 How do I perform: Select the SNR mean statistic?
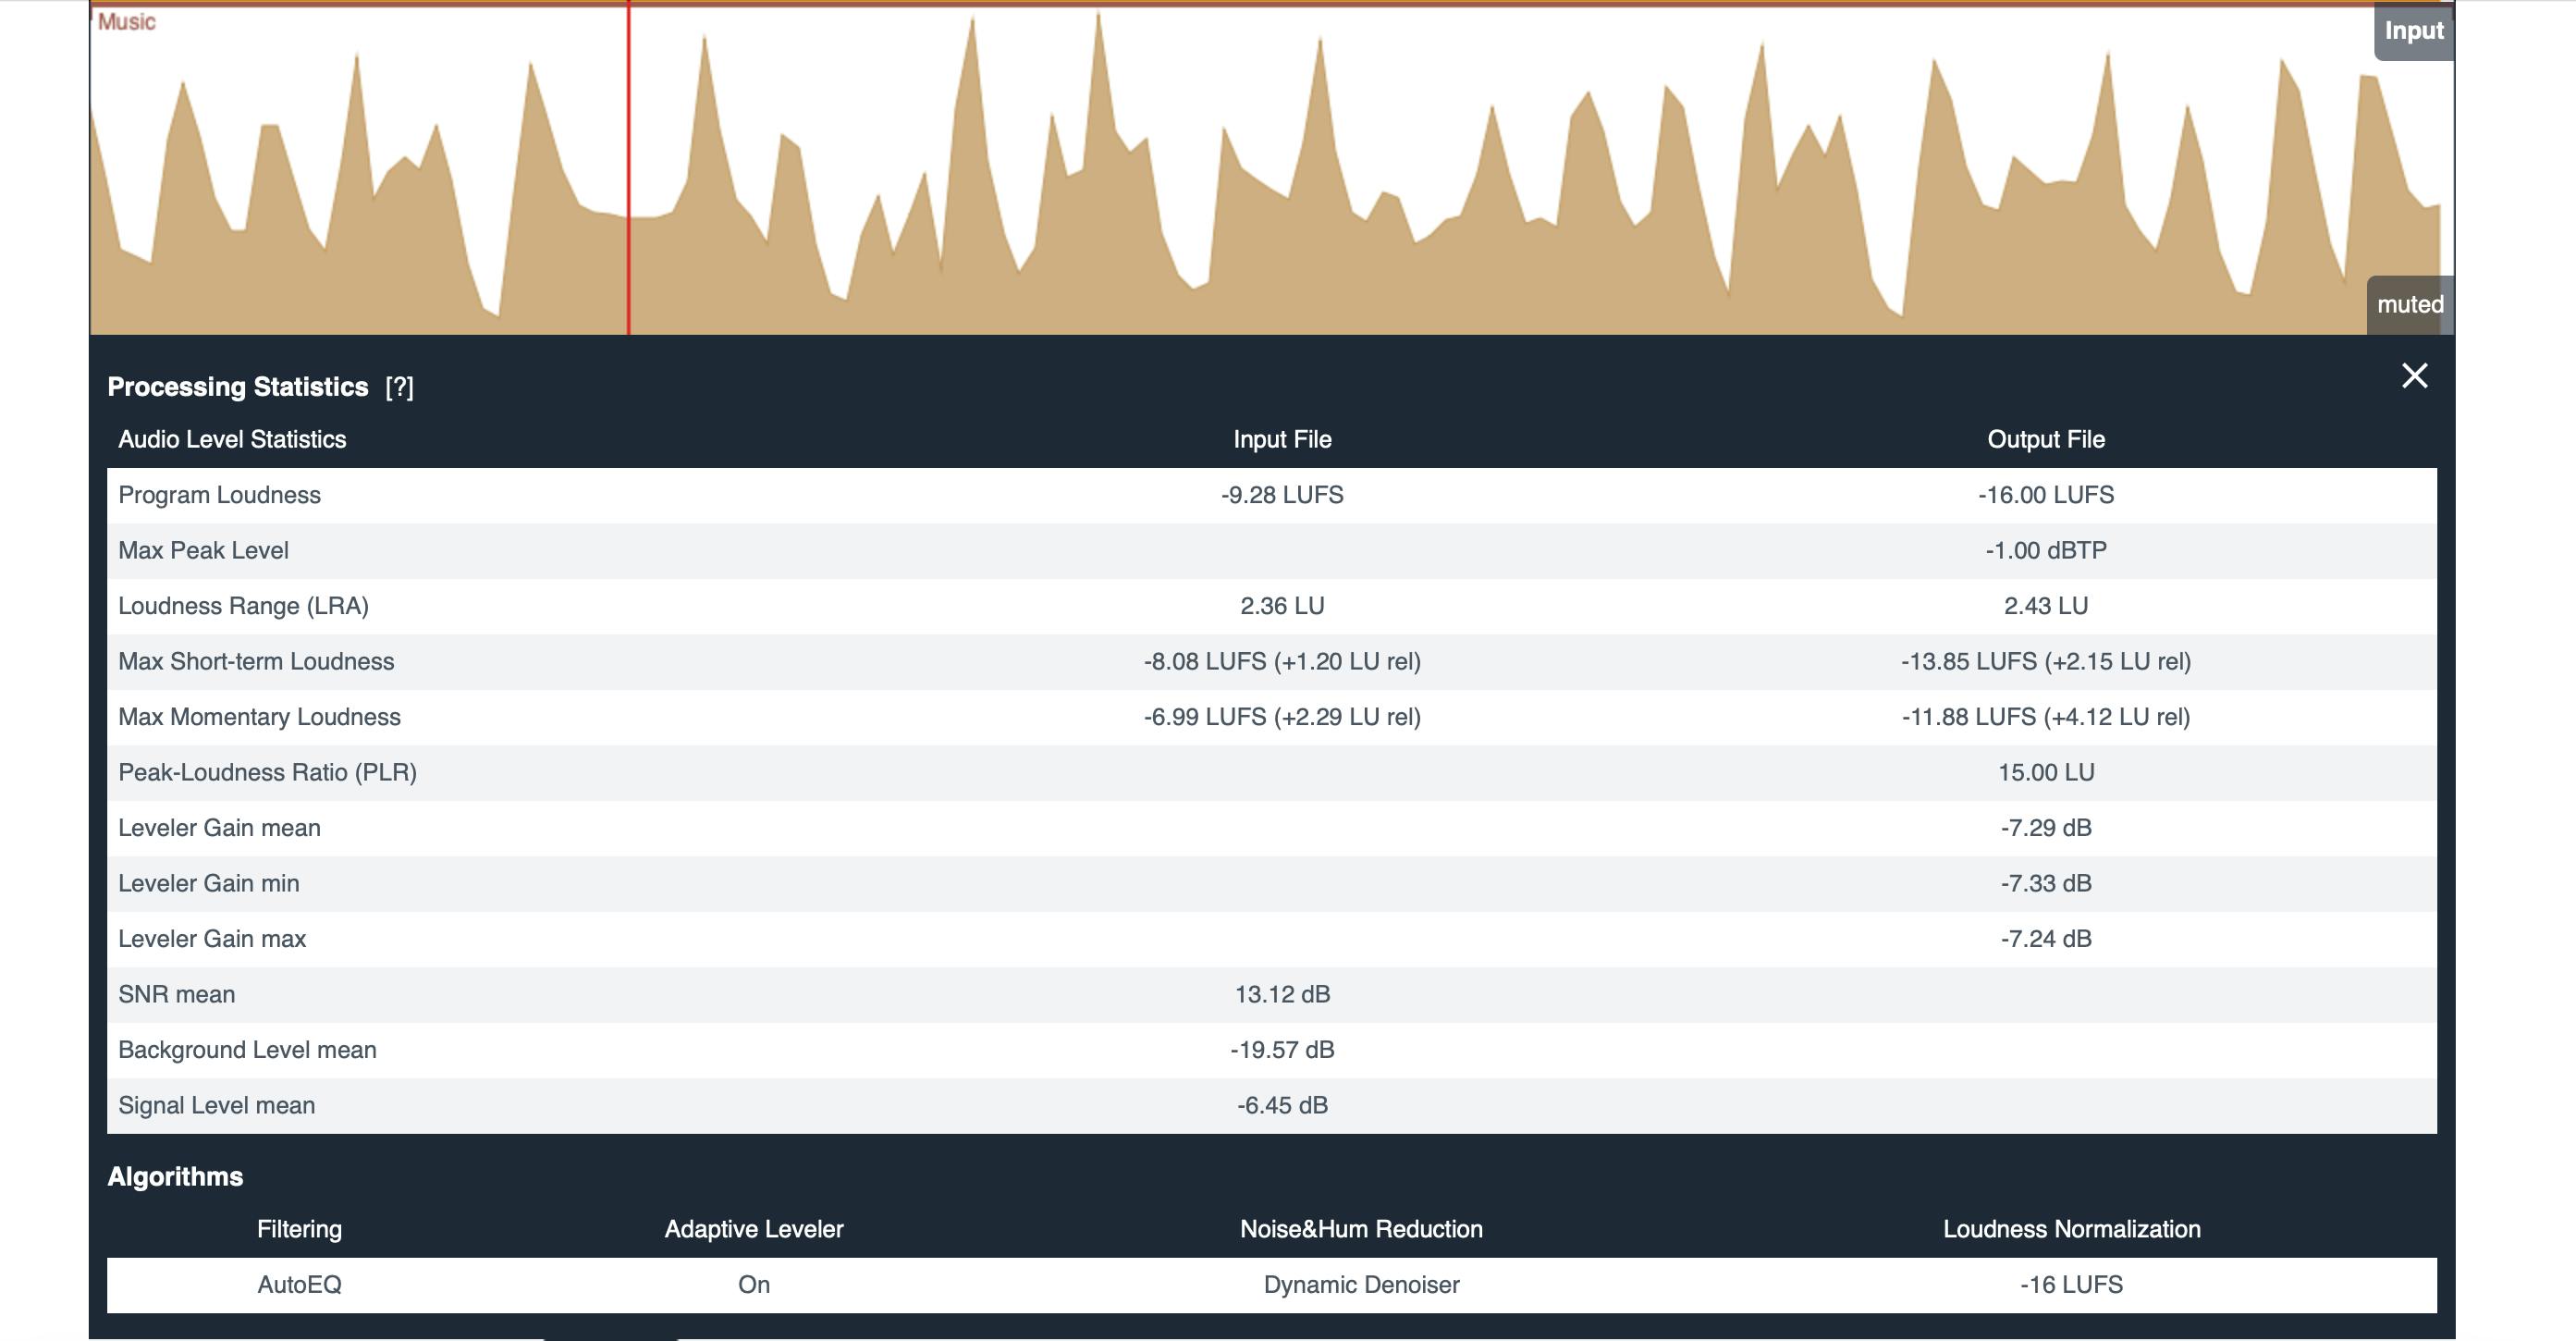[x=1283, y=993]
